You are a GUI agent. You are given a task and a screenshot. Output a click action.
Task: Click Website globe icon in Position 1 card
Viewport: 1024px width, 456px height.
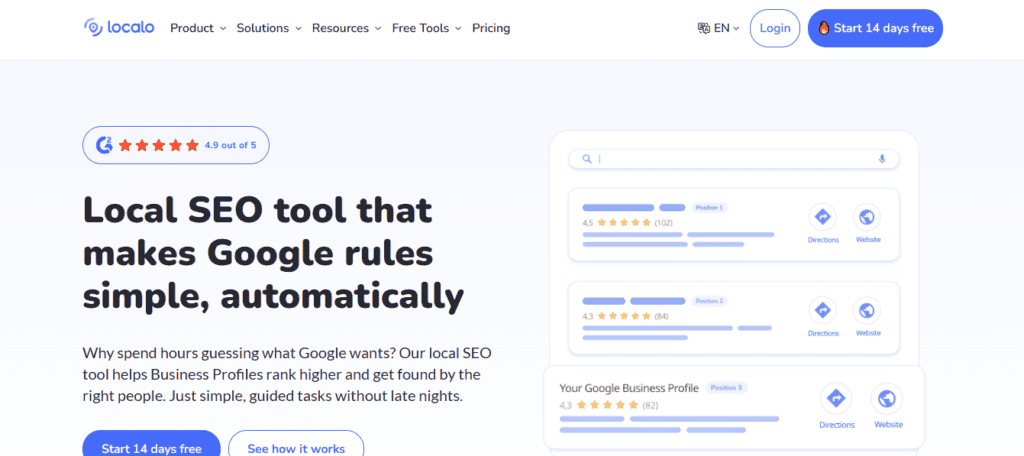pos(867,217)
